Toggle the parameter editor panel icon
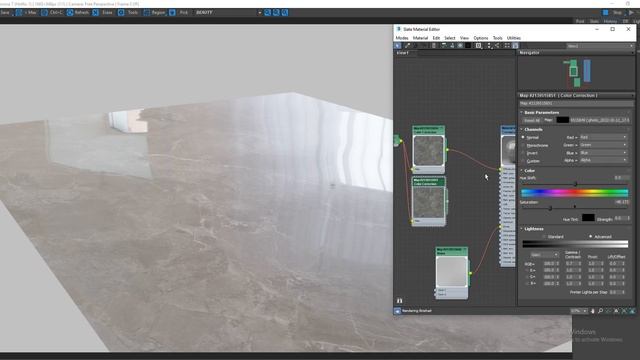 516,46
